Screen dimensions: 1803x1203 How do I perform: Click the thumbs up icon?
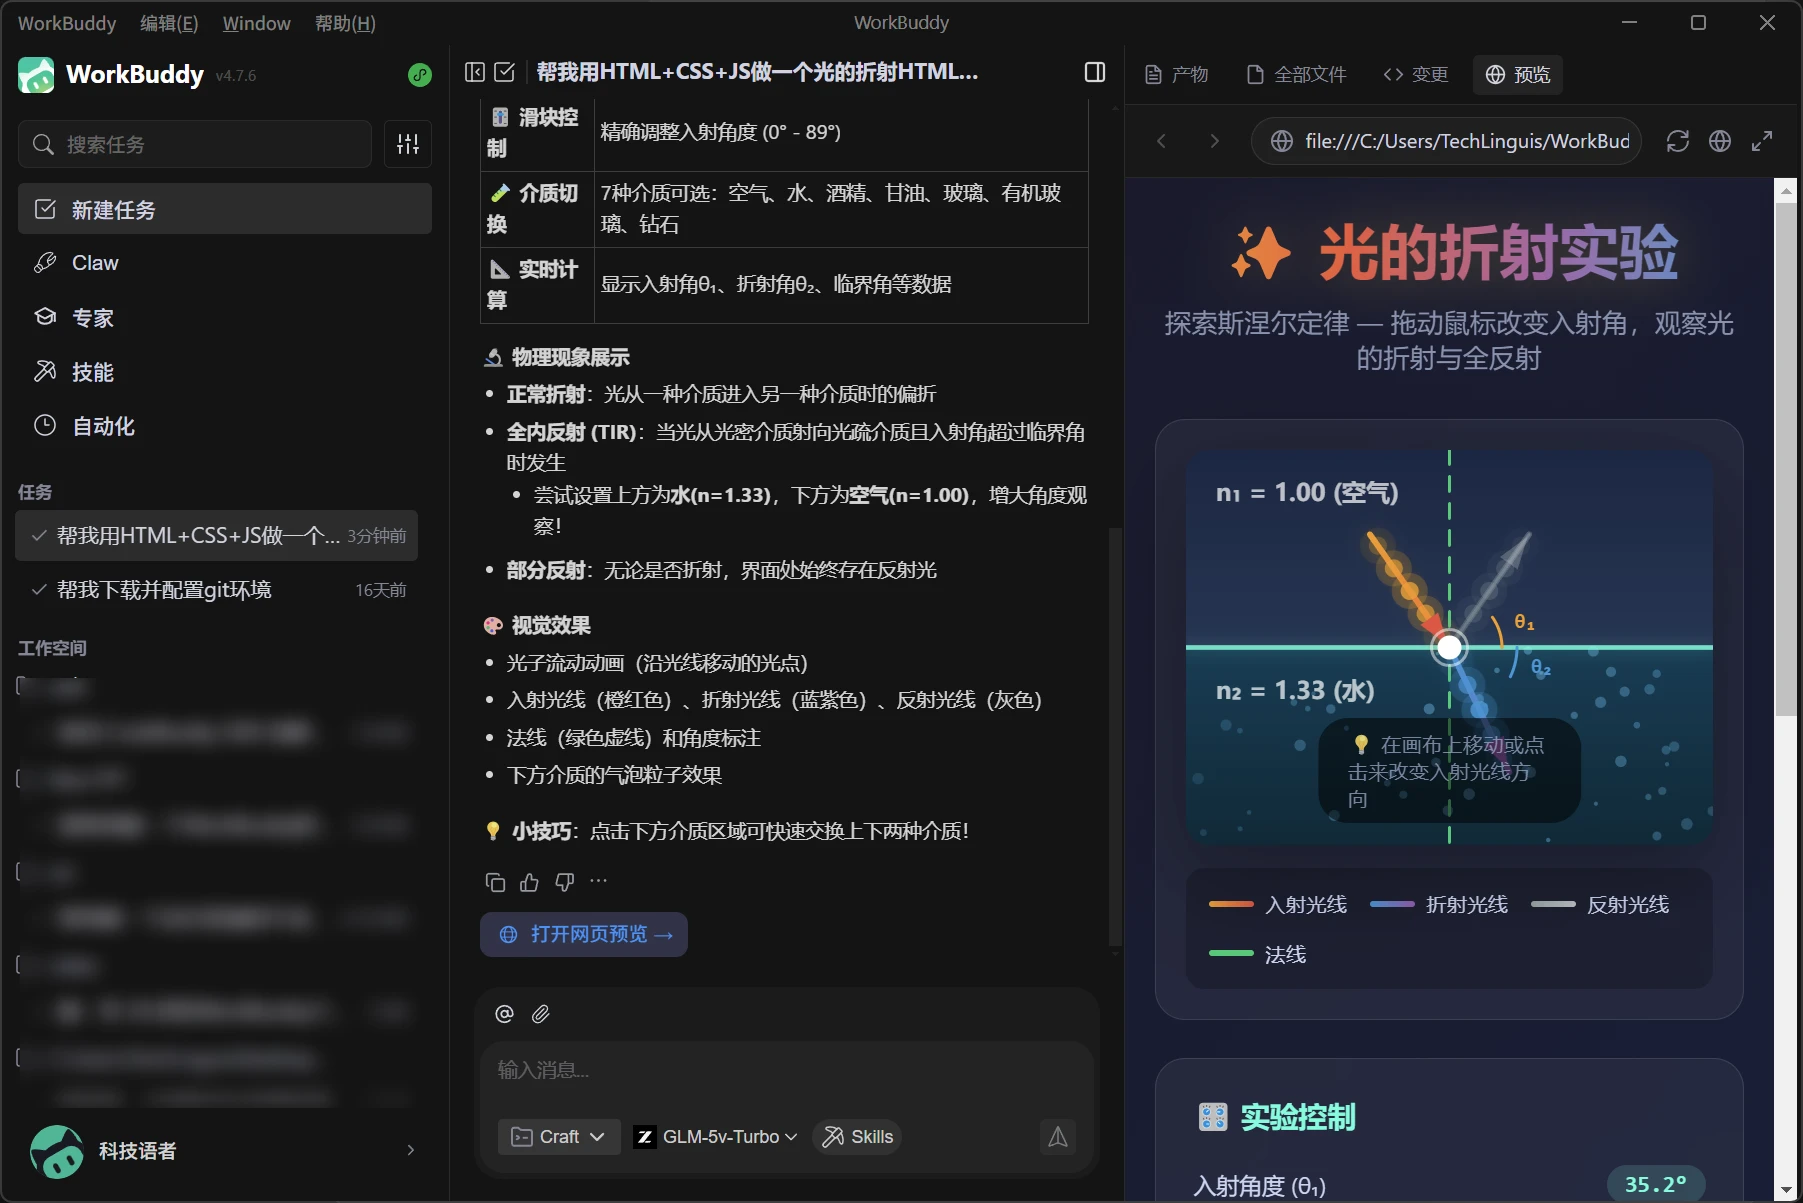[x=530, y=882]
